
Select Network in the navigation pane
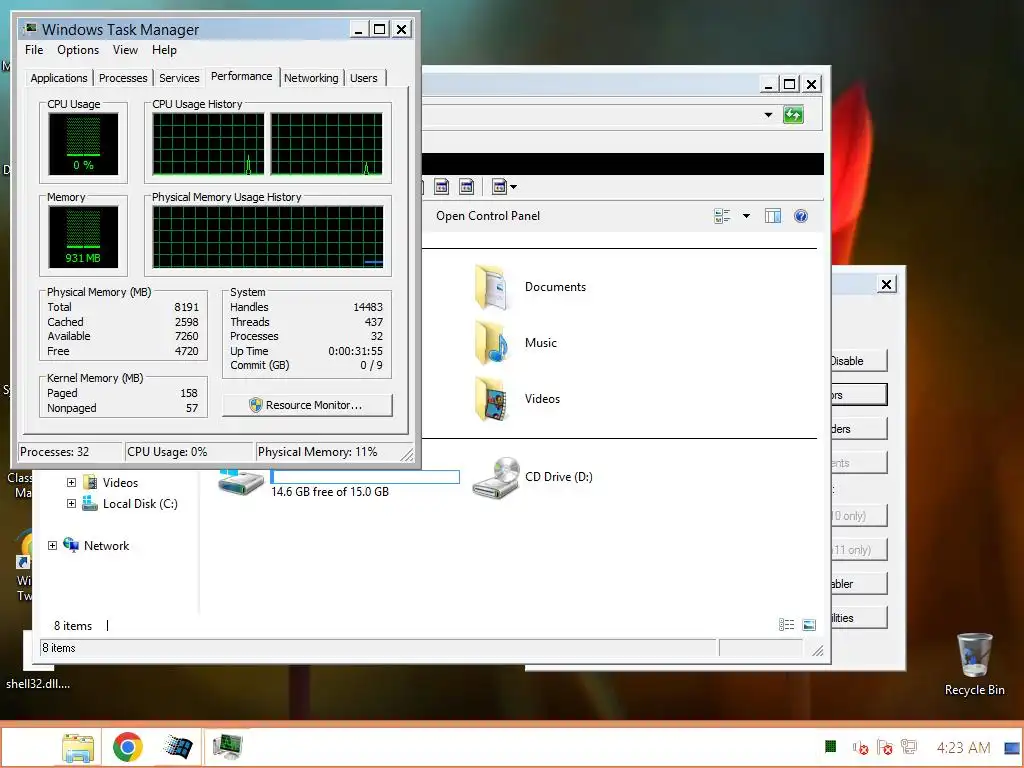(x=106, y=545)
